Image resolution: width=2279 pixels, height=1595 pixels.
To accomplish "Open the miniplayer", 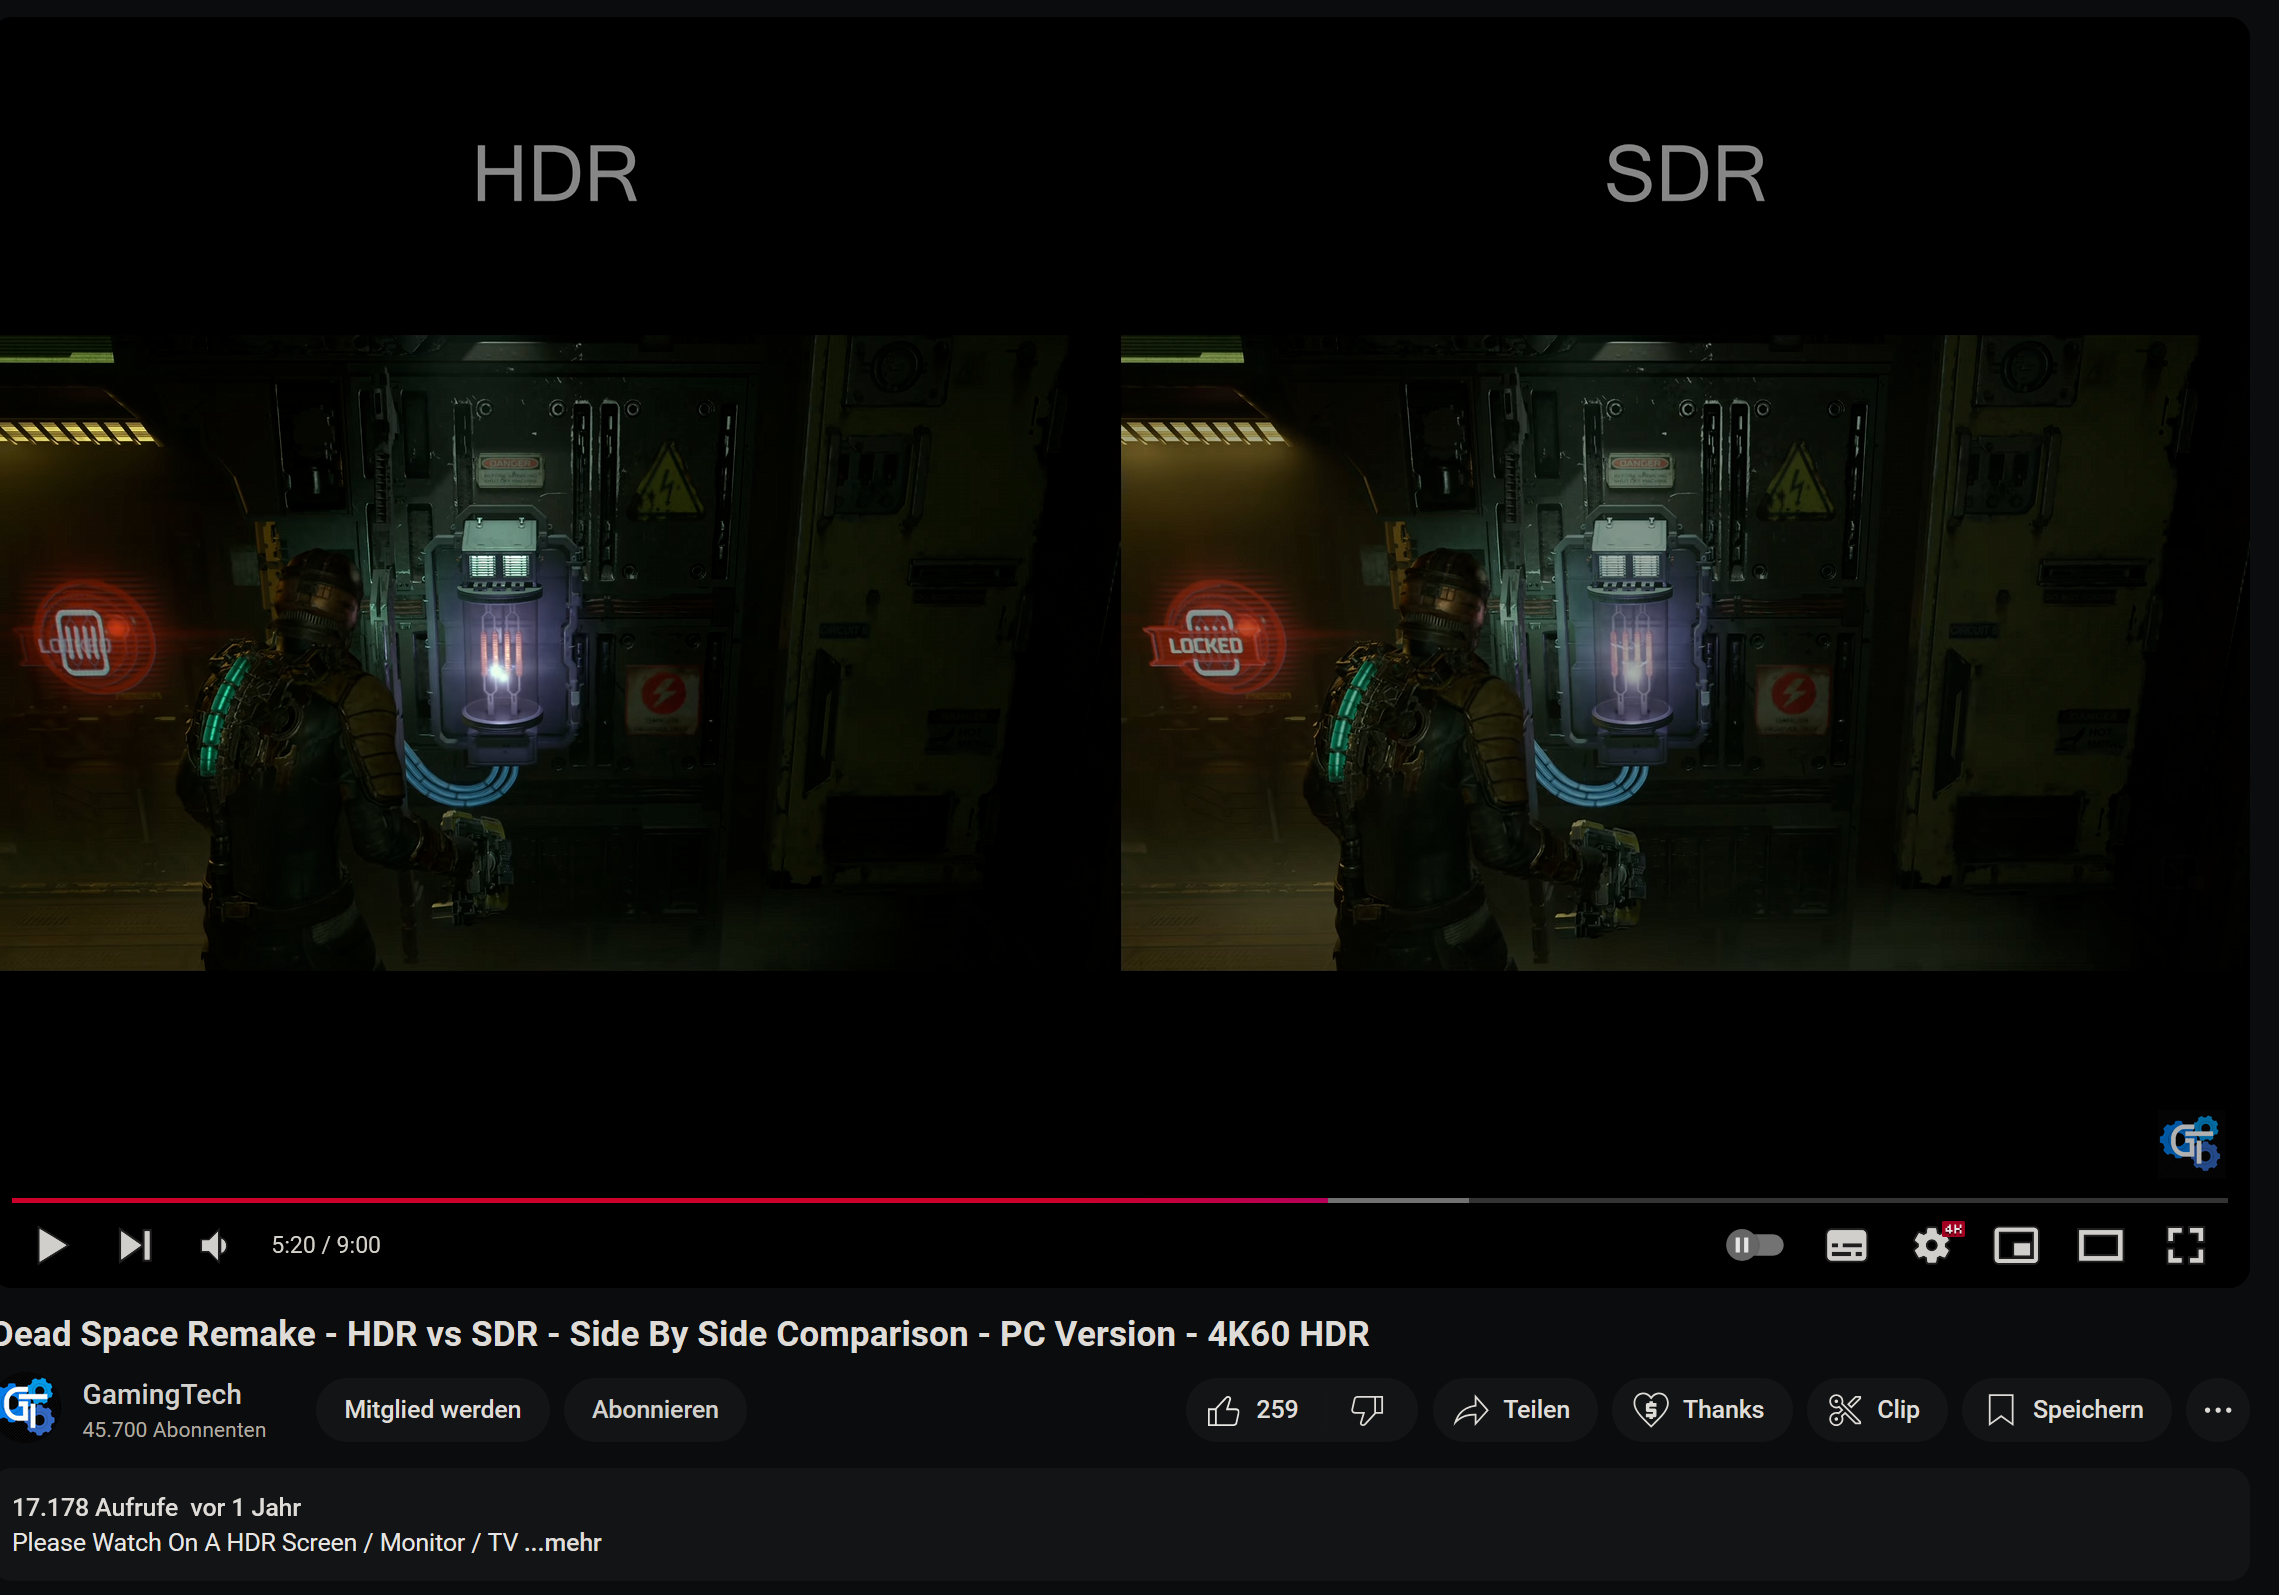I will tap(2015, 1245).
